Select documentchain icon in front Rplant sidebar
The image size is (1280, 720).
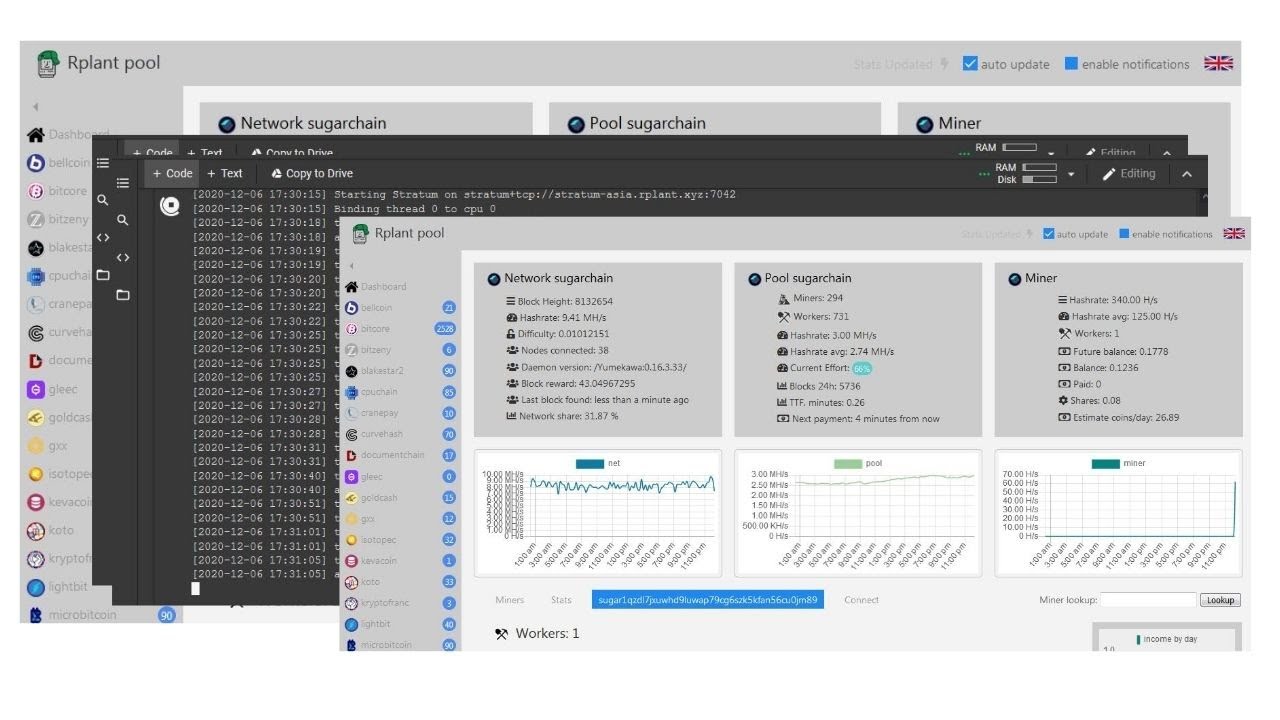[351, 455]
